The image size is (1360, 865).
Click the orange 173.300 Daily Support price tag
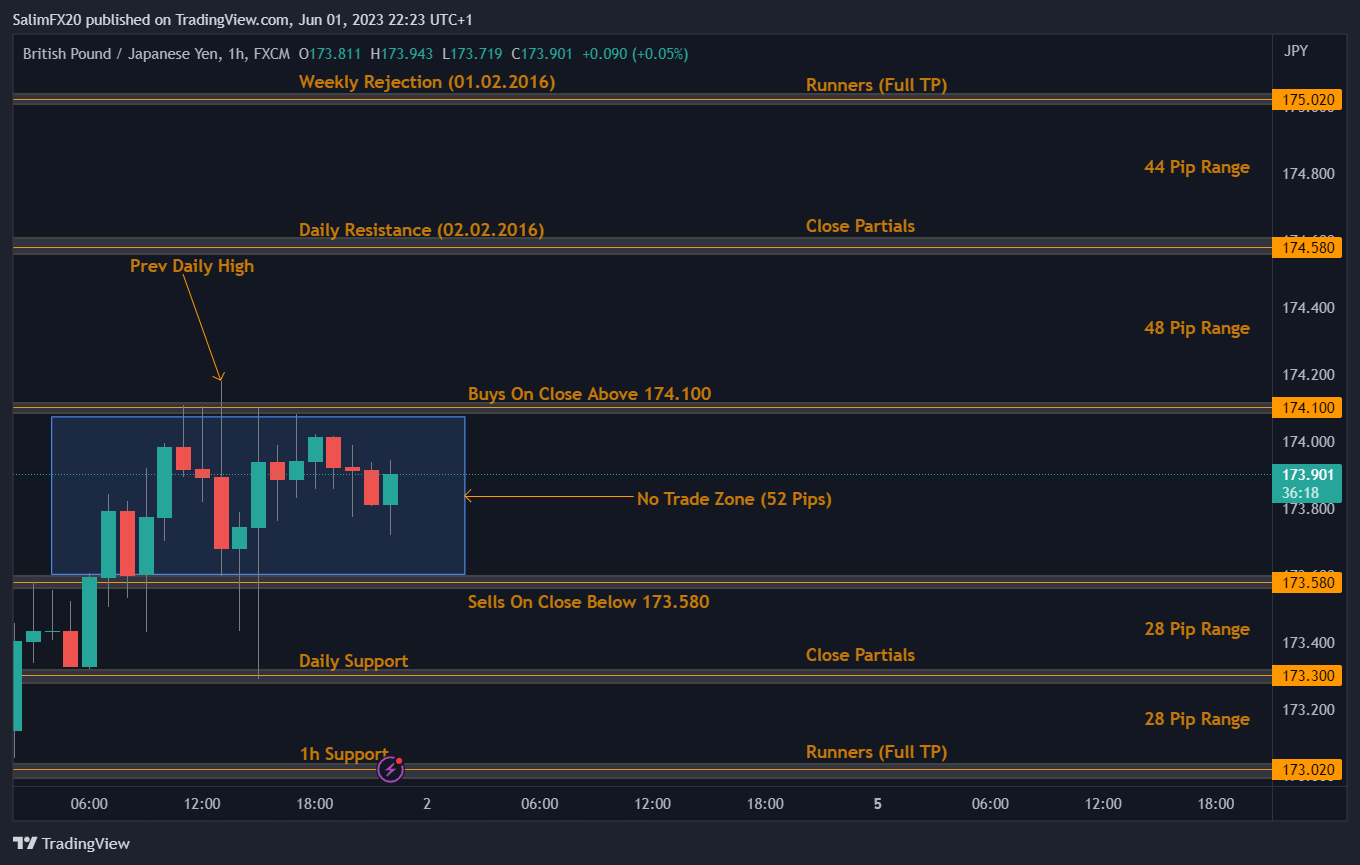pos(1307,675)
